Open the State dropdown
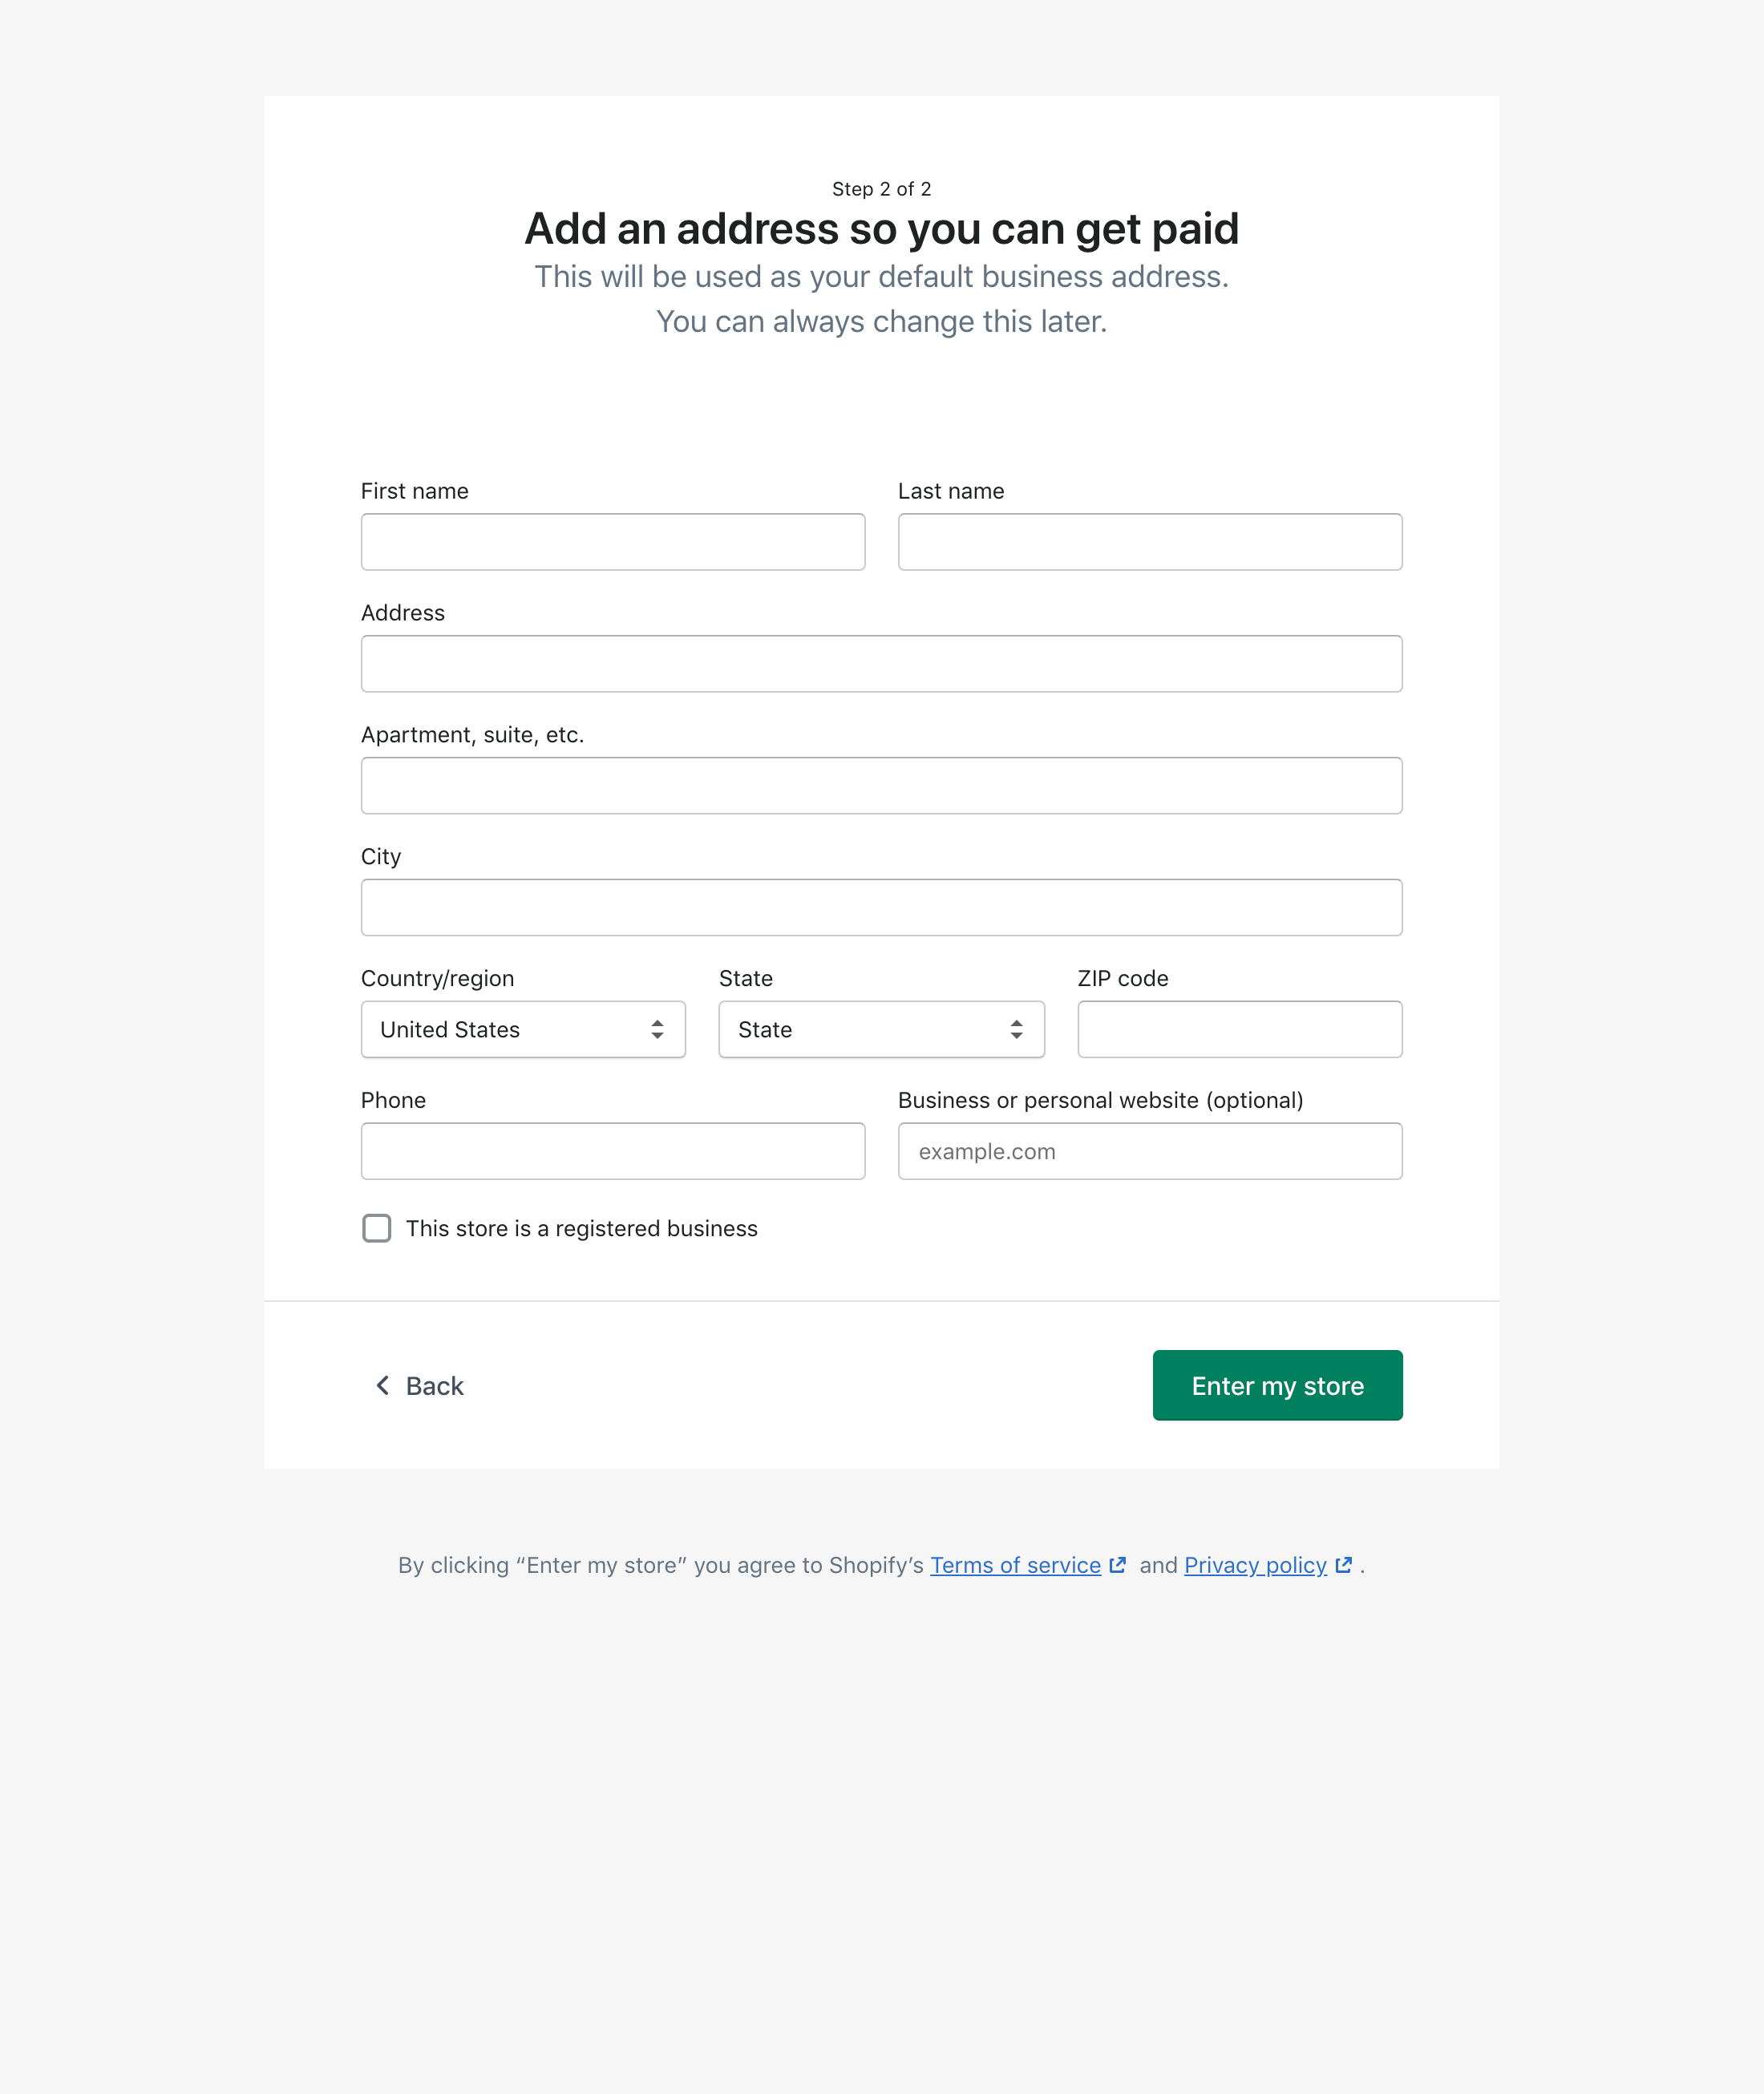 tap(881, 1029)
